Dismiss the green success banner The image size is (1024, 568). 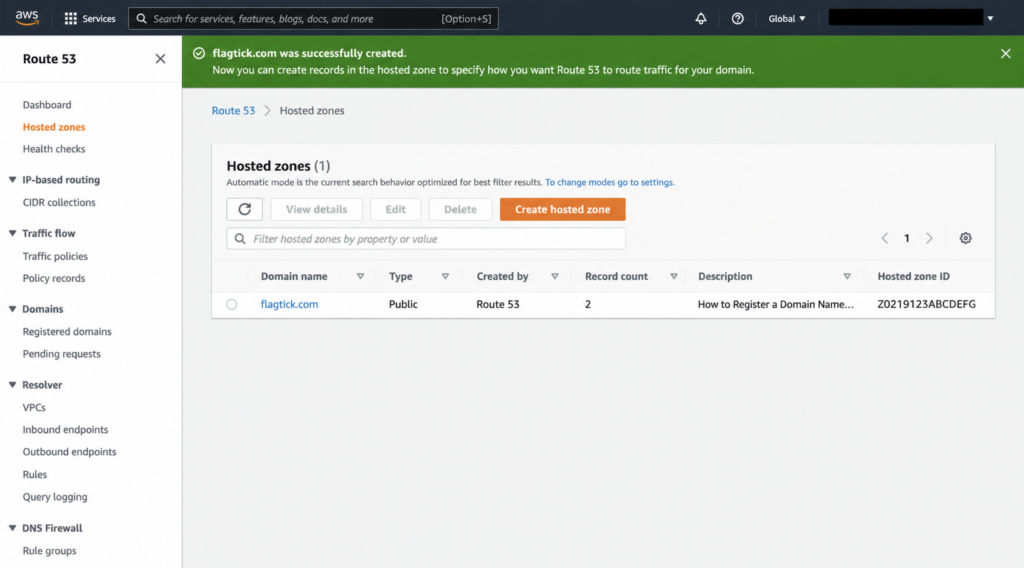click(1006, 54)
